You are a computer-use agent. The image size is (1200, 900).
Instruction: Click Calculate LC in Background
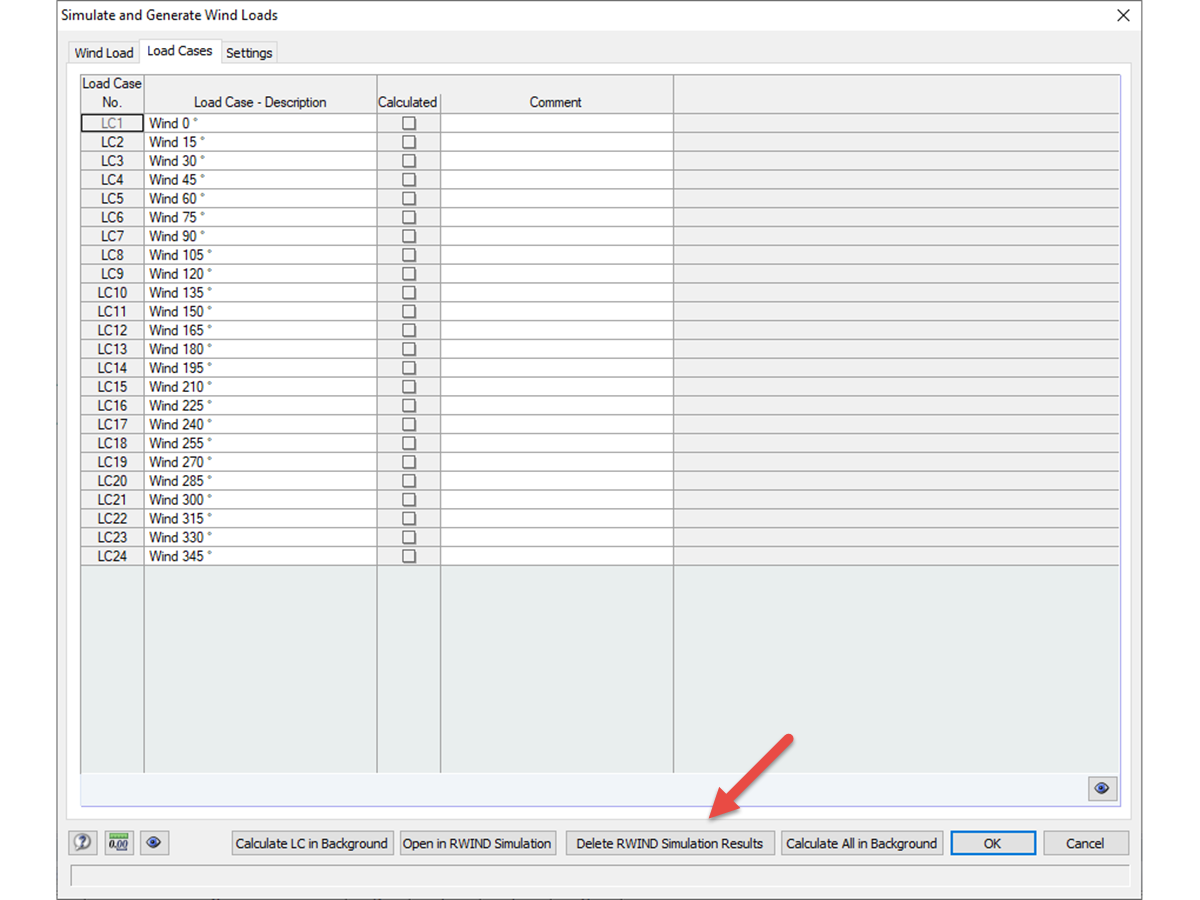tap(312, 843)
